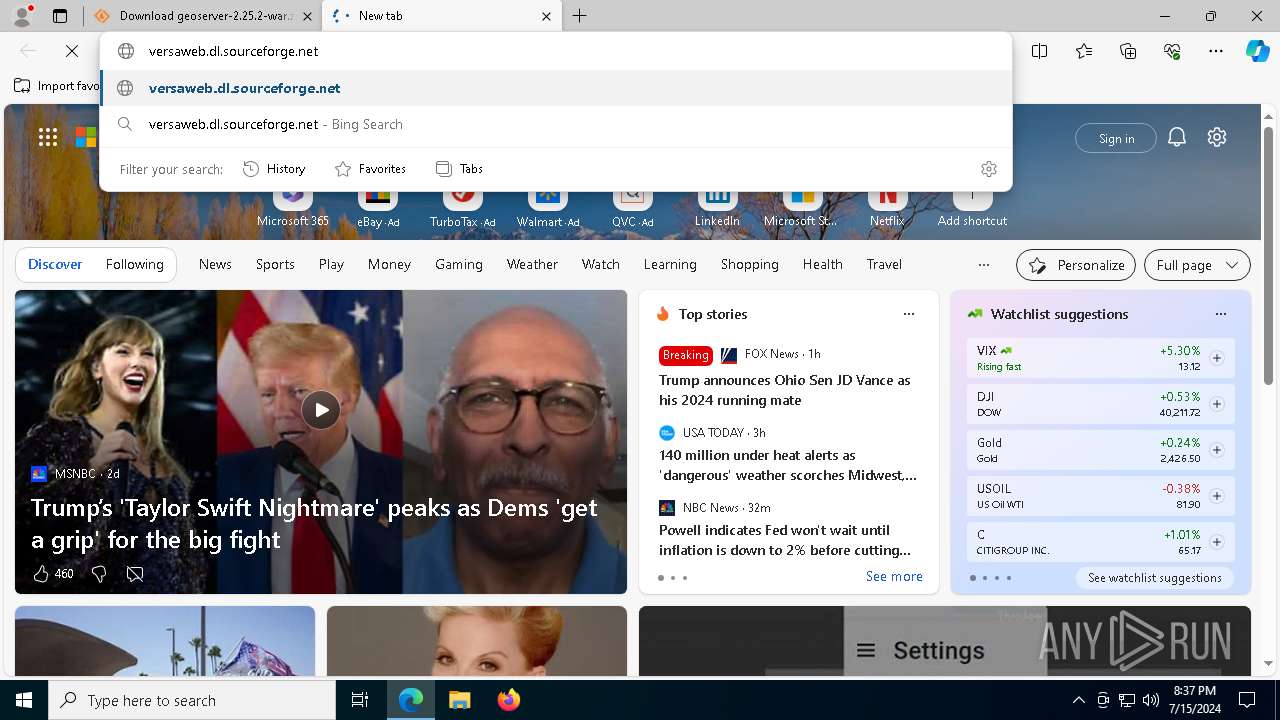
Task: Open the Favorites star toolbar icon
Action: (1084, 51)
